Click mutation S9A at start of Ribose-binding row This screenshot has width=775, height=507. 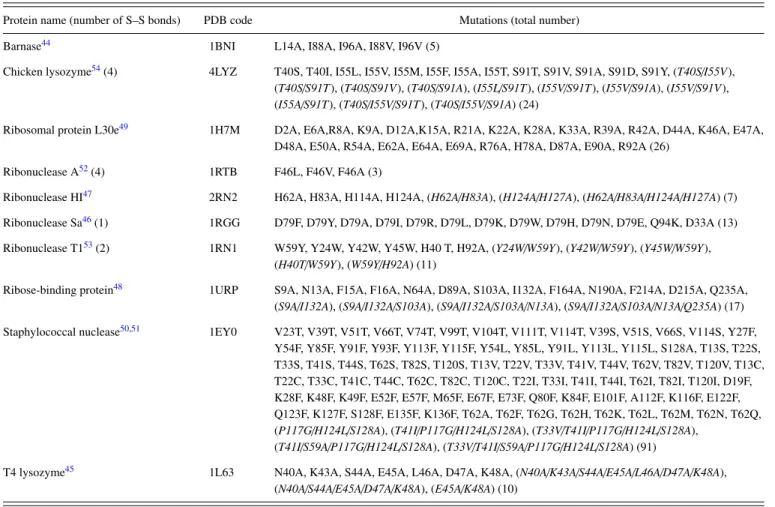coord(284,290)
